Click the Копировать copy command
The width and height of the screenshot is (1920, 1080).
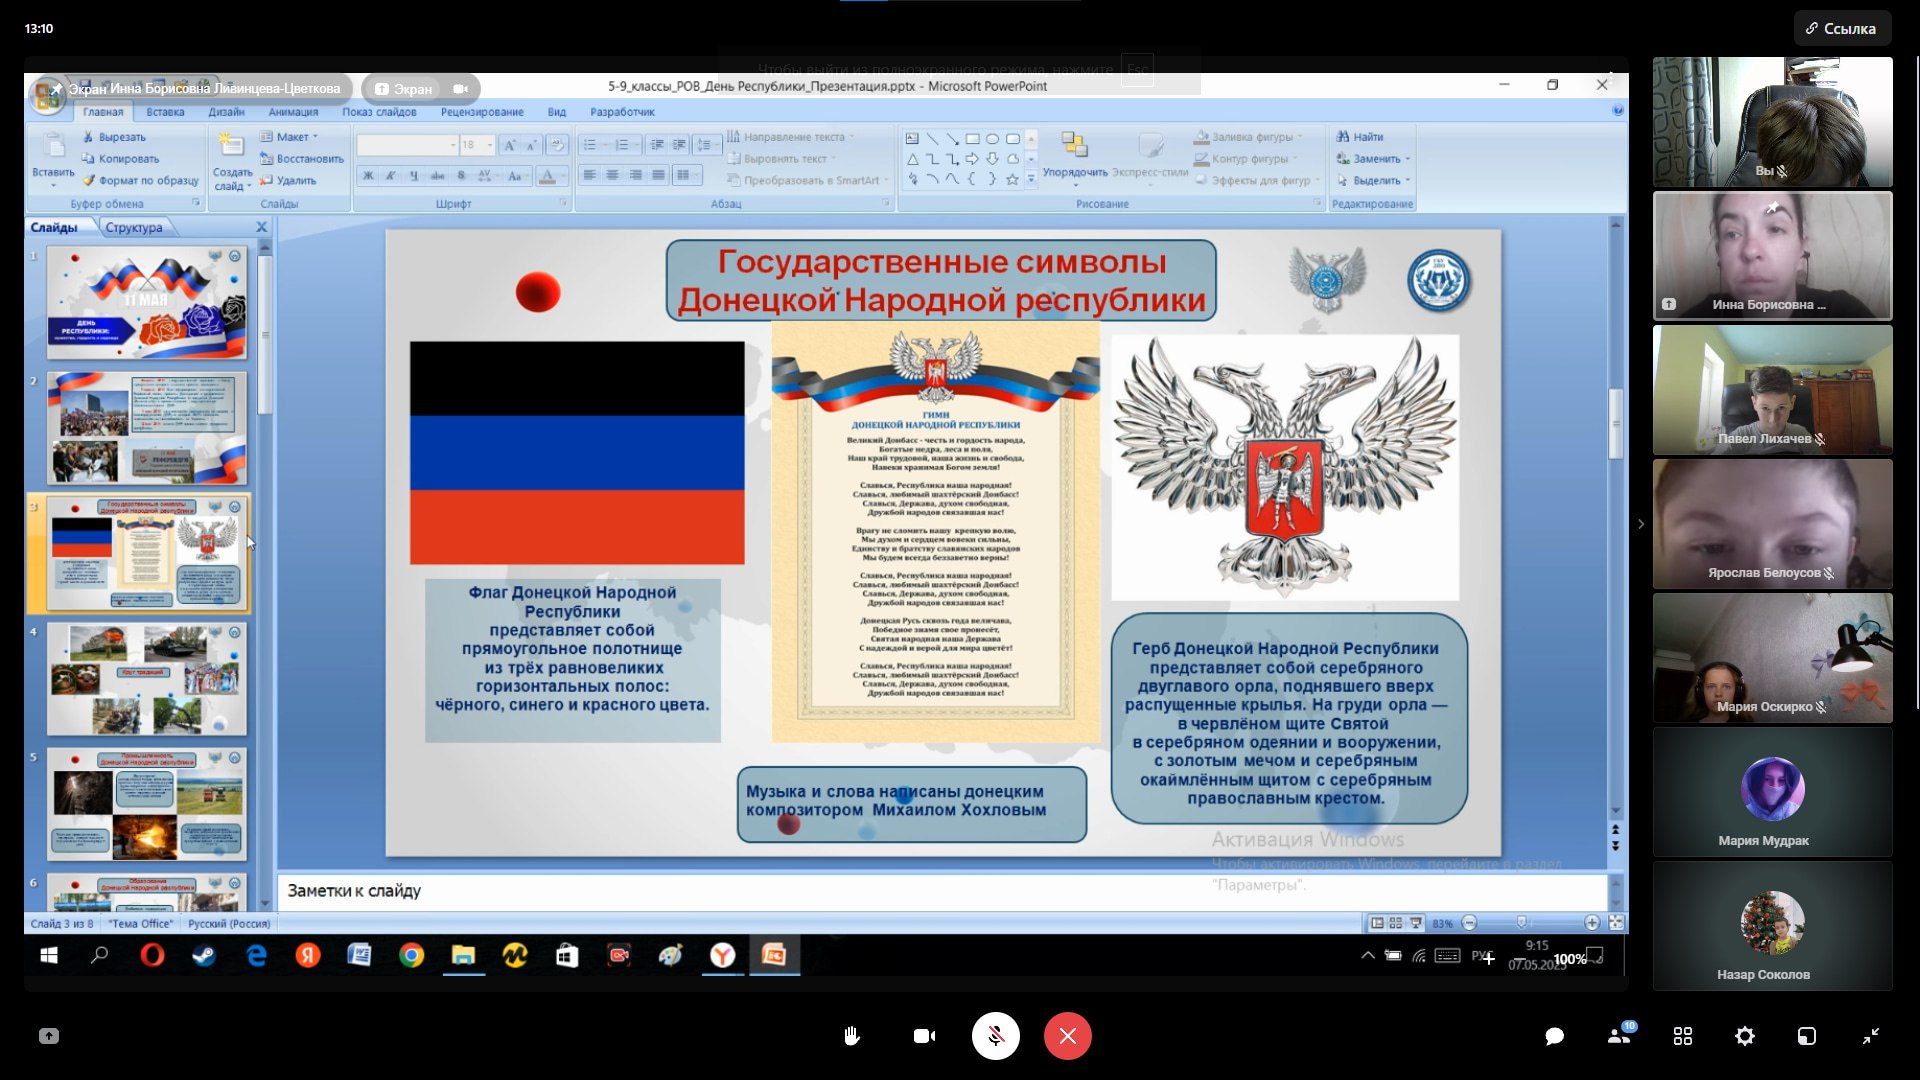[120, 159]
